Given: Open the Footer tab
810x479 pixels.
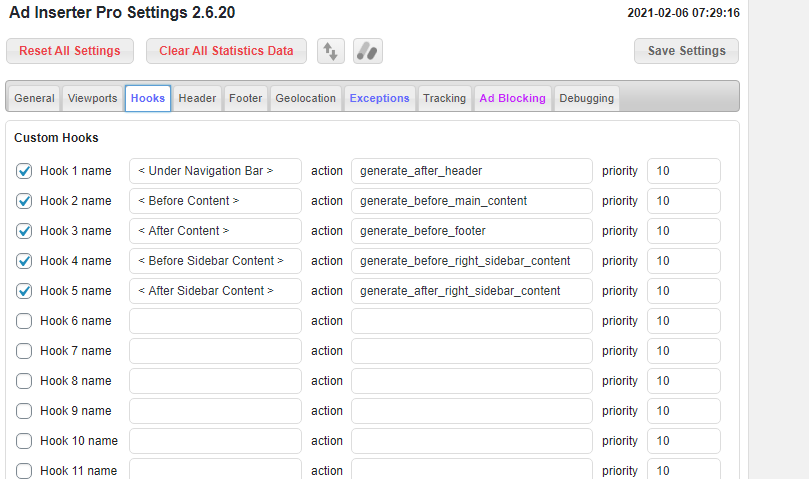Looking at the screenshot, I should pos(245,98).
